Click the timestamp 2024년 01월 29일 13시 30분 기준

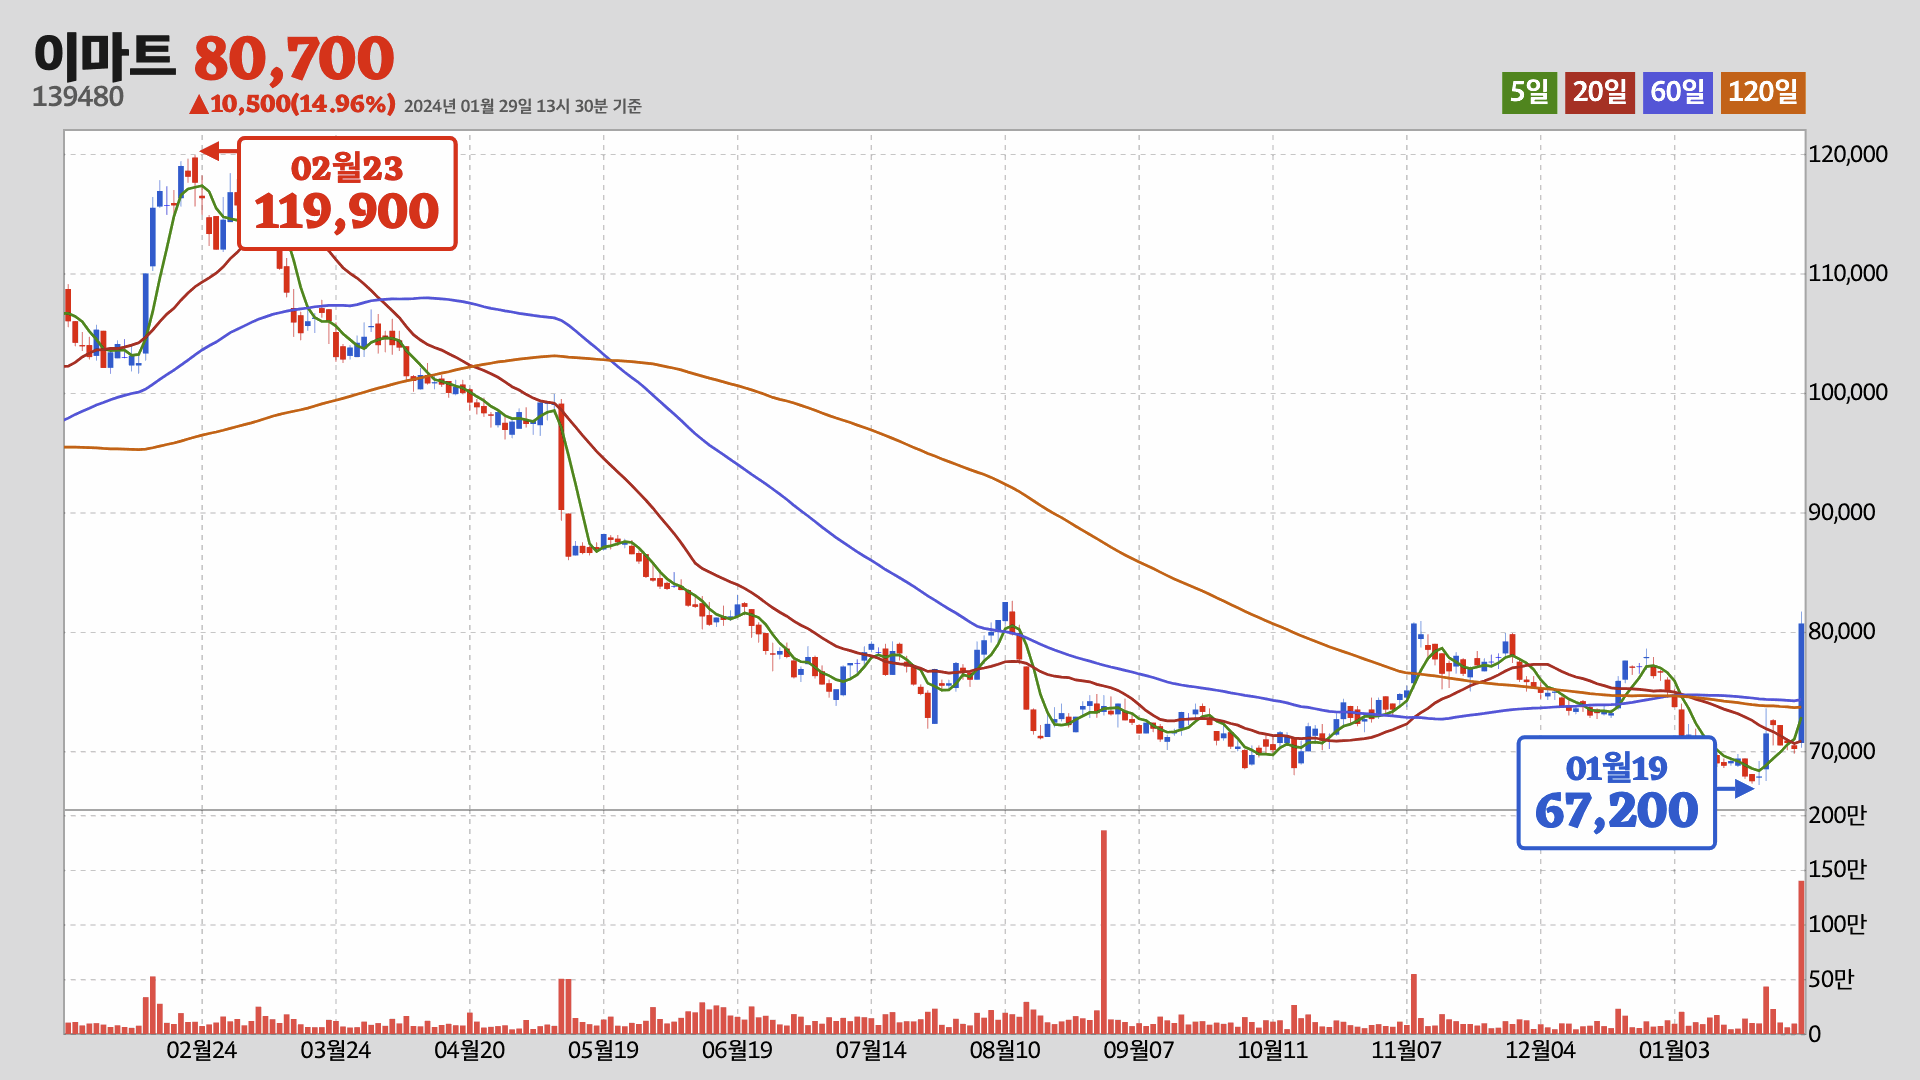point(523,106)
